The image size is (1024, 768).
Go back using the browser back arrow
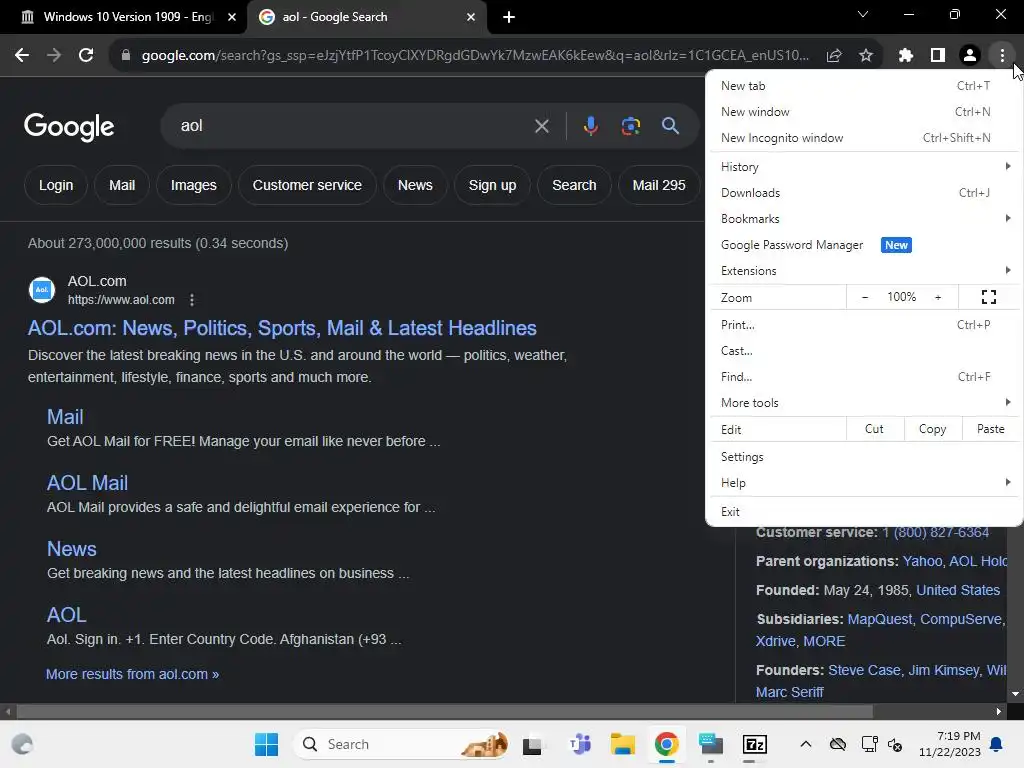click(x=22, y=56)
